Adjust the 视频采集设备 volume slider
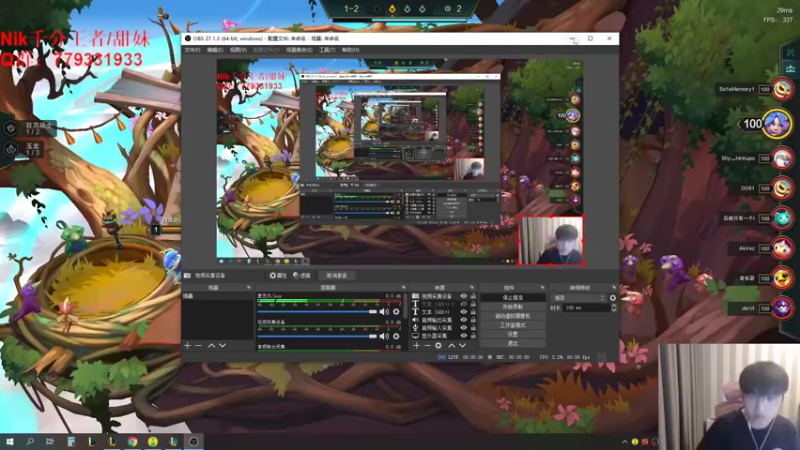The image size is (800, 450). tap(317, 336)
